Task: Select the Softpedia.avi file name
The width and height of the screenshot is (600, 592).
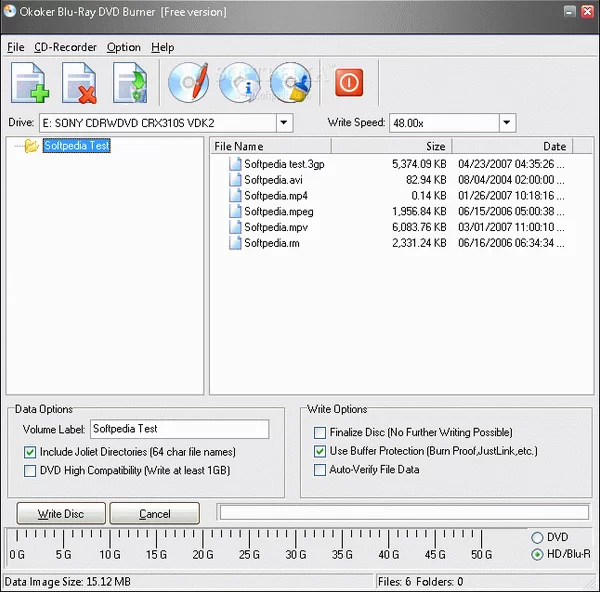Action: pyautogui.click(x=273, y=180)
